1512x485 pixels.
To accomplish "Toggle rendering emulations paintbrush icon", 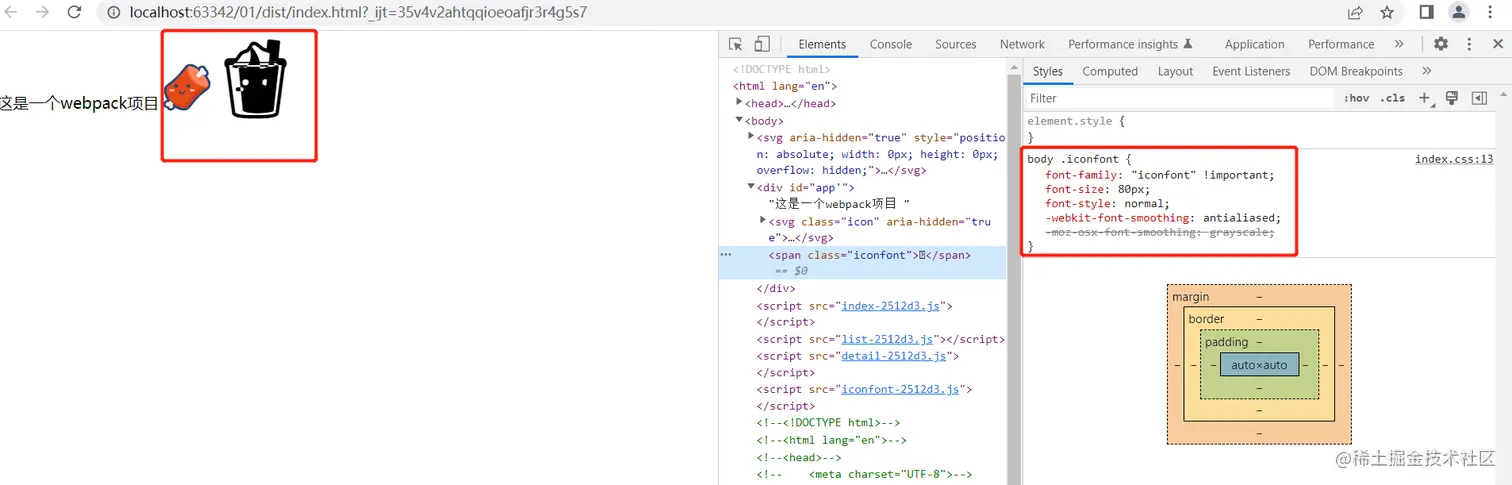I will pos(1452,98).
